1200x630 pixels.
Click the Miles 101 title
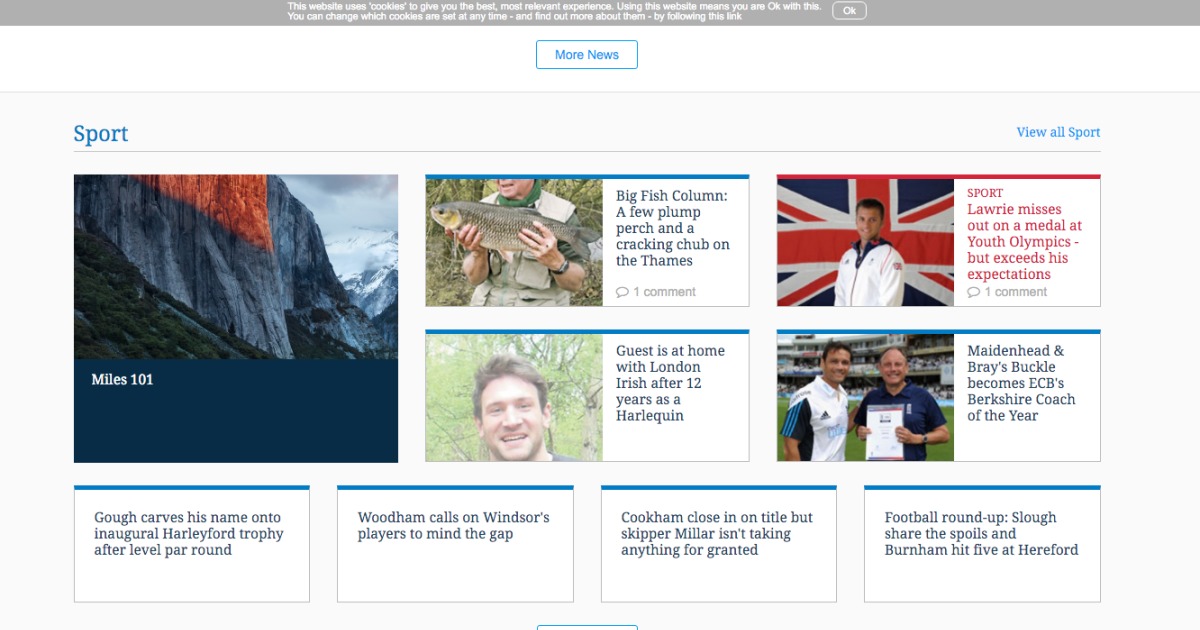tap(122, 380)
